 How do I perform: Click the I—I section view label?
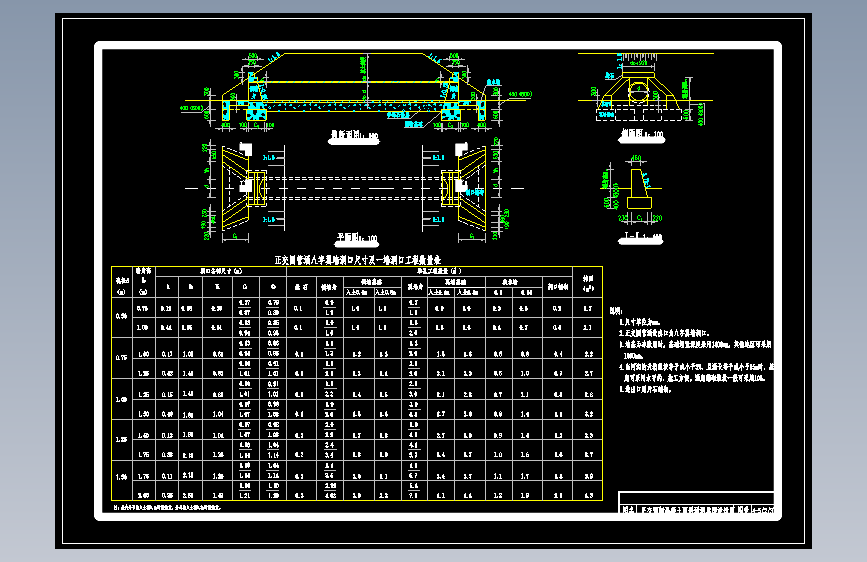click(x=641, y=237)
